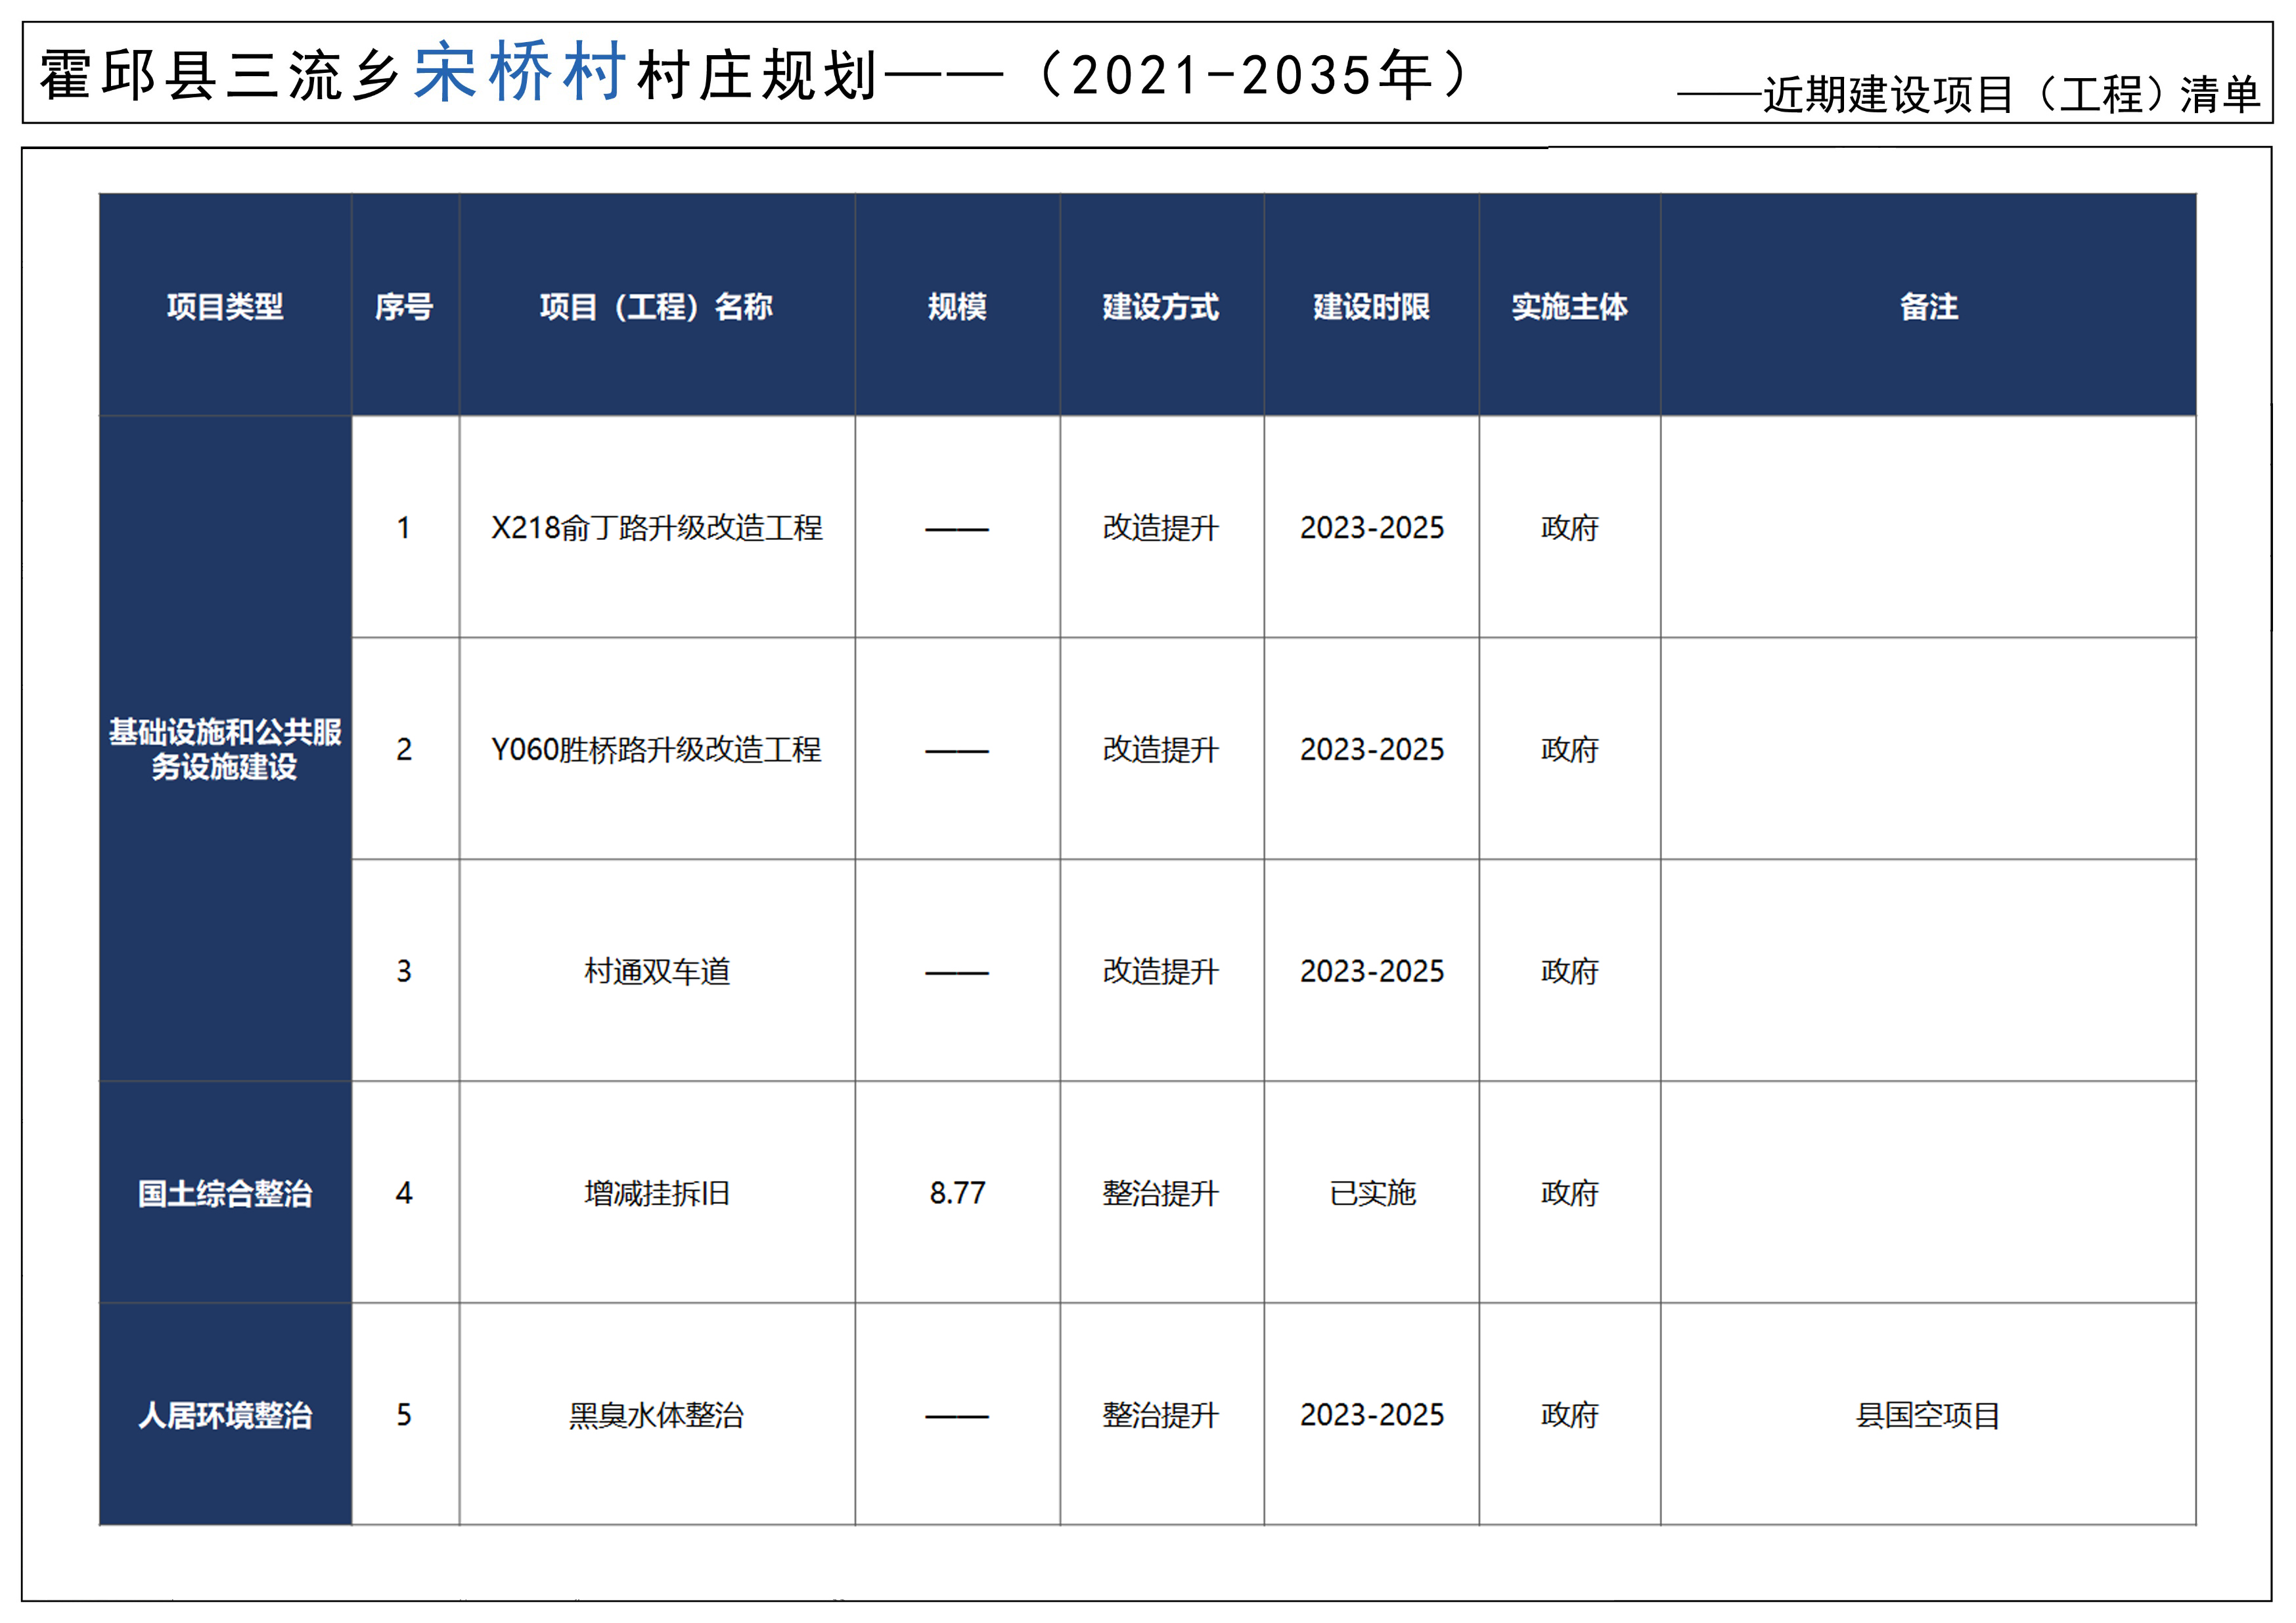Select the X218俞丁路升级改造工程 cell
Image resolution: width=2296 pixels, height=1623 pixels.
click(656, 528)
